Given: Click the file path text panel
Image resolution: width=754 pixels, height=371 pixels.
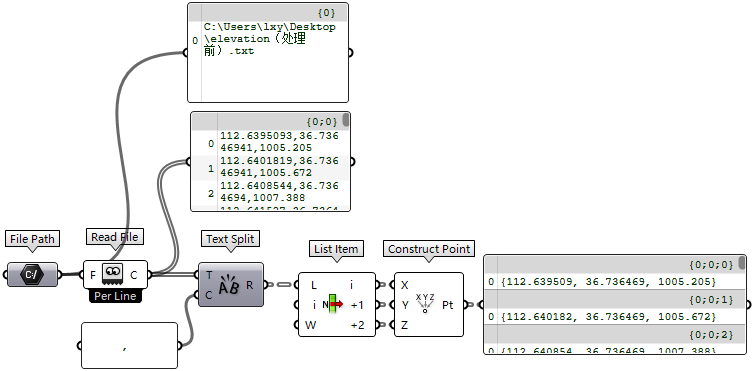Looking at the screenshot, I should [268, 52].
